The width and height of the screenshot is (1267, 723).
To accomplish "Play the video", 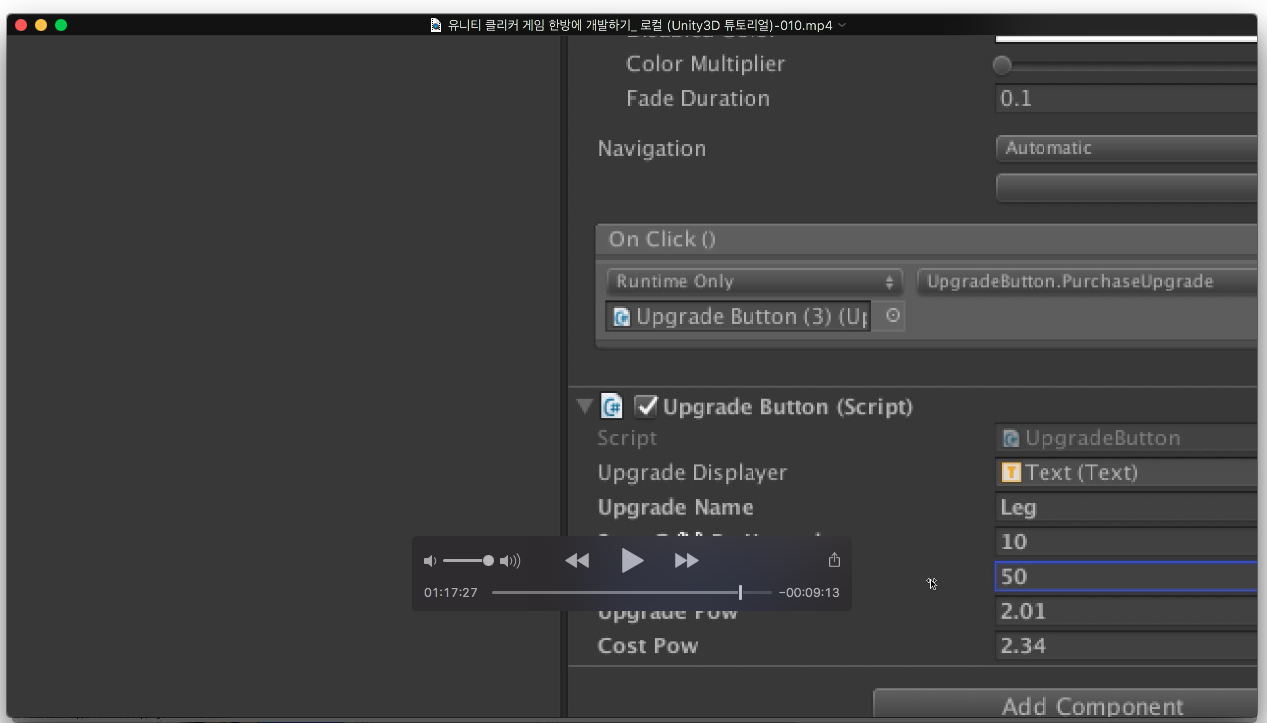I will [632, 560].
